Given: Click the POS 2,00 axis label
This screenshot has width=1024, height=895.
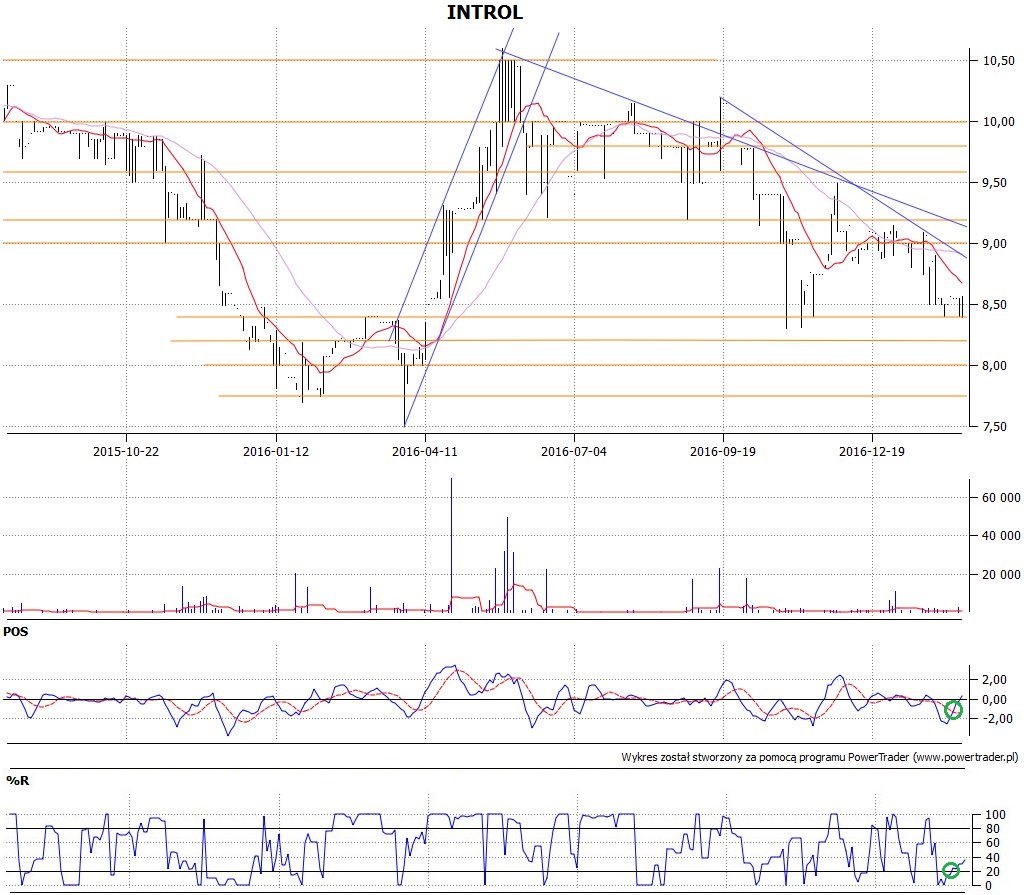Looking at the screenshot, I should (994, 680).
